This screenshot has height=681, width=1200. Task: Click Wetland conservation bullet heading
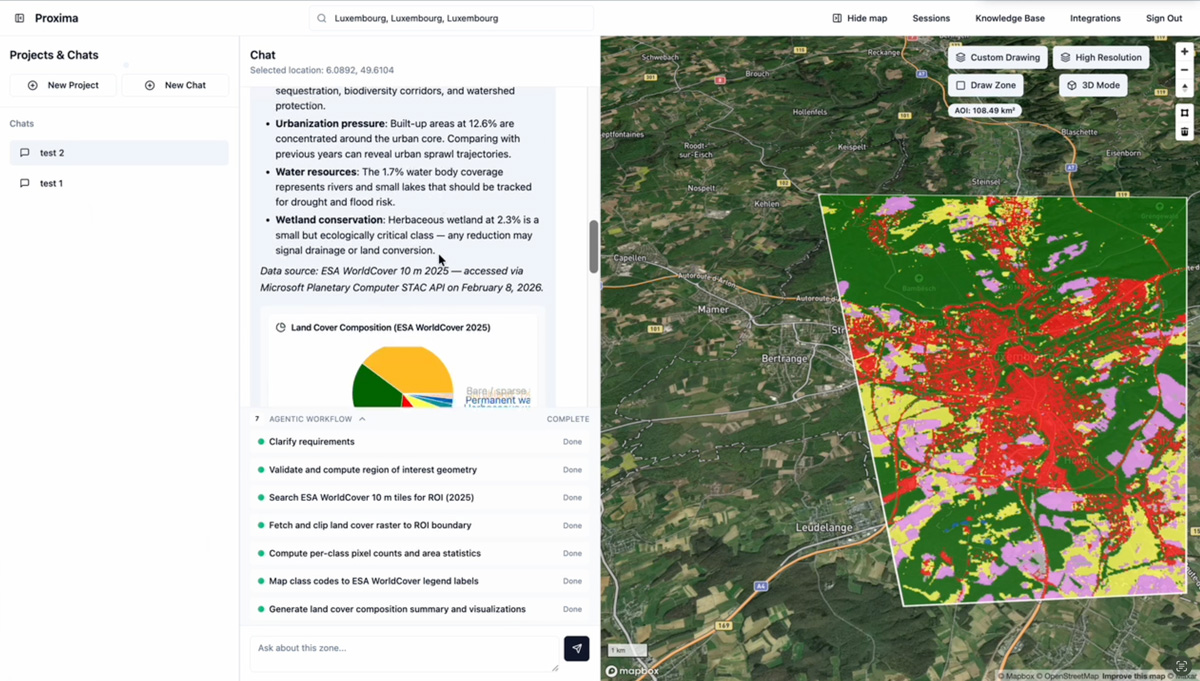[329, 220]
